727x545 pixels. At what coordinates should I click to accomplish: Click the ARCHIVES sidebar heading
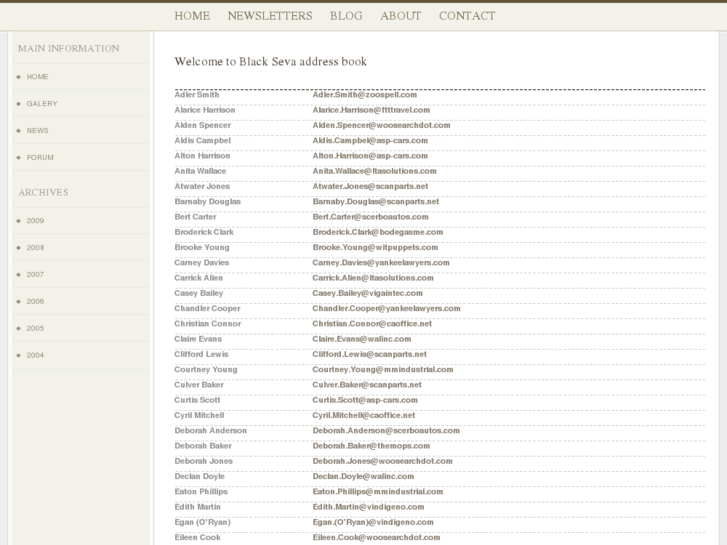43,192
